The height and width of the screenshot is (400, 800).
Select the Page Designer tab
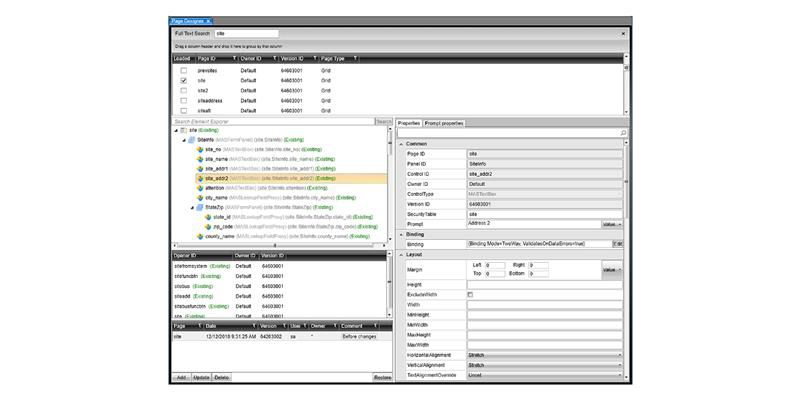(x=187, y=20)
